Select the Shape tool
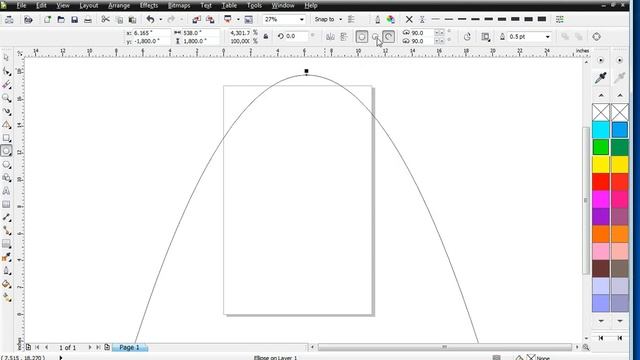The image size is (640, 360). pos(6,71)
